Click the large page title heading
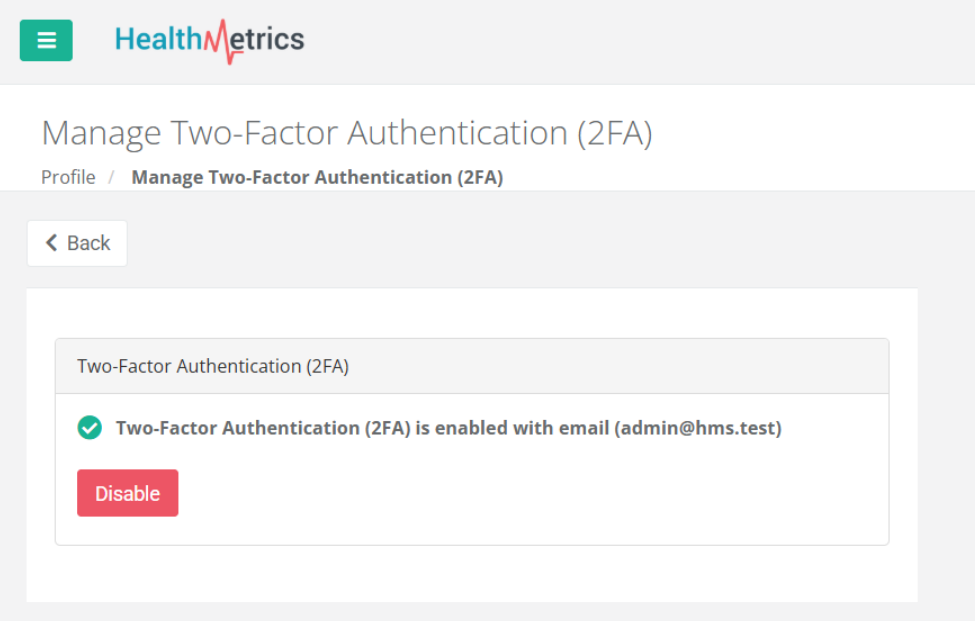 346,133
